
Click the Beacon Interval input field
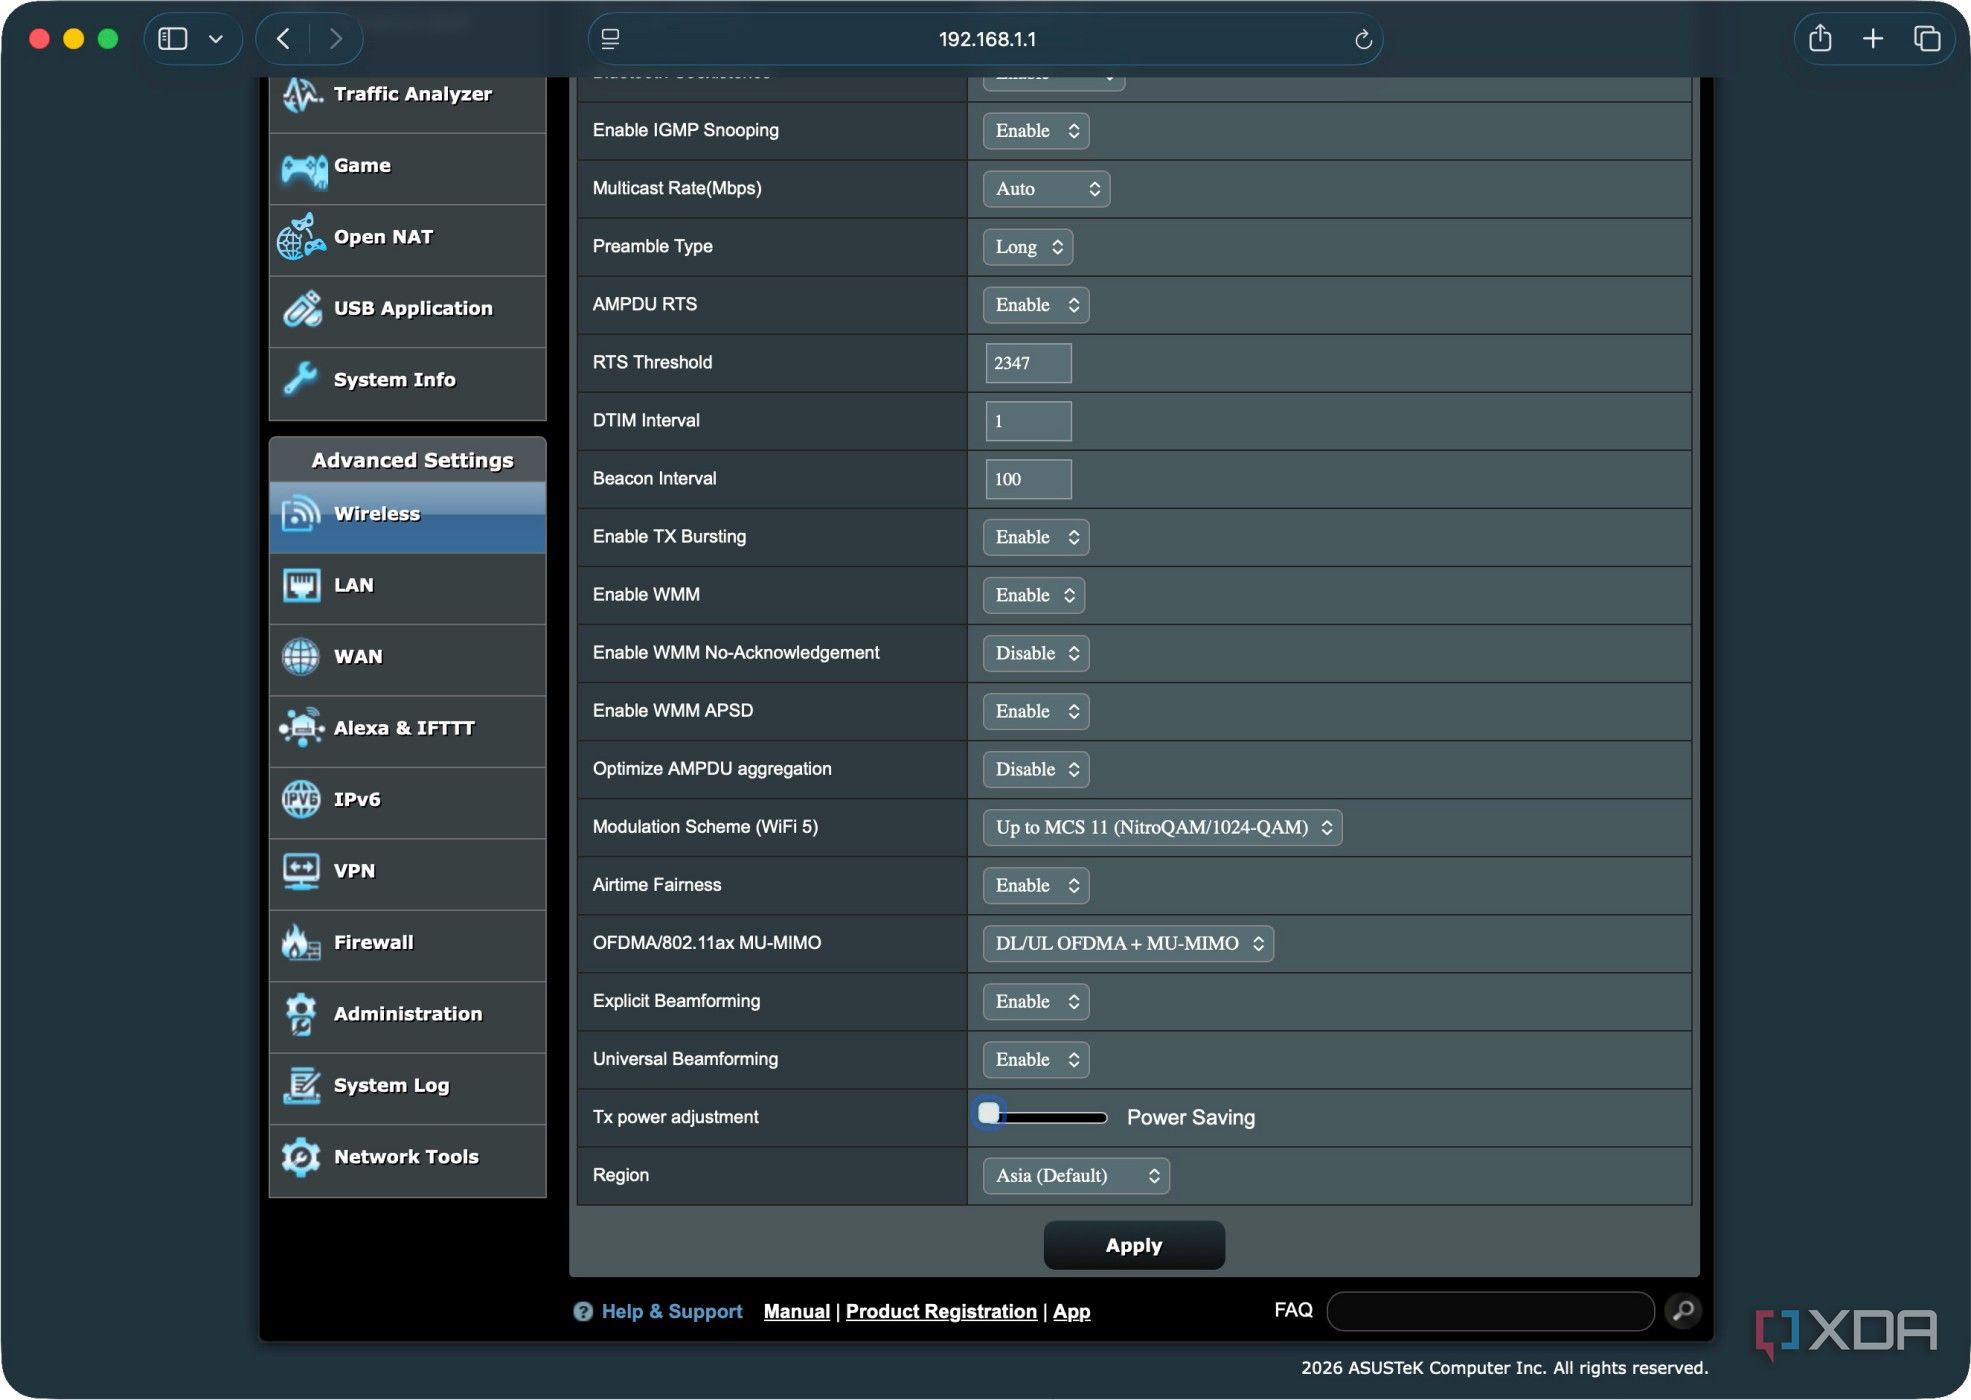(1028, 479)
